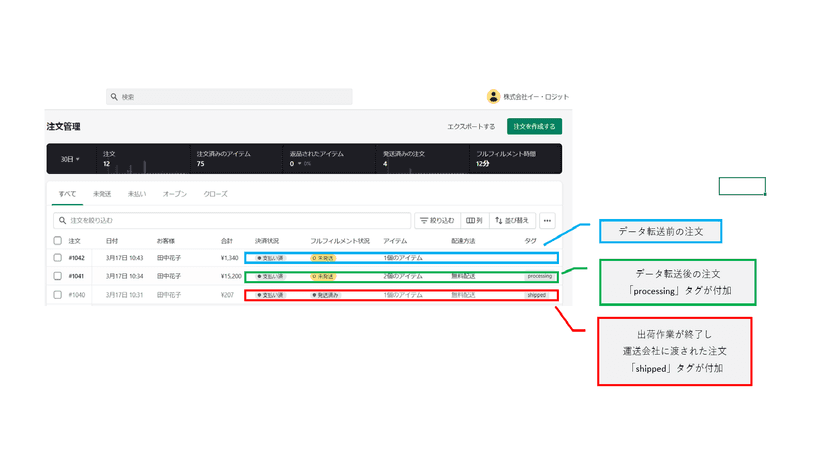Switch to the すべて tab
828x466 pixels.
(67, 194)
